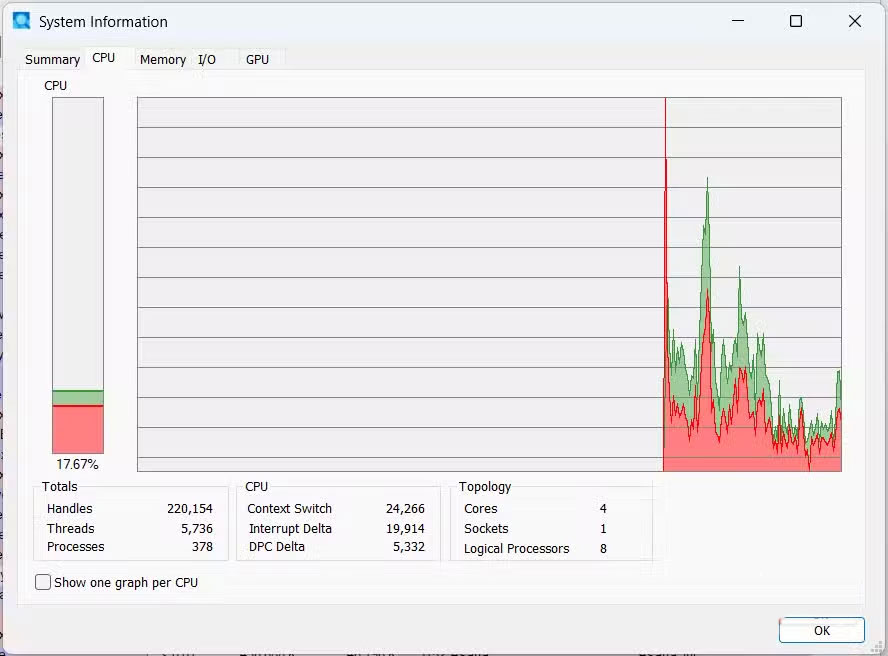The width and height of the screenshot is (888, 656).
Task: Maximize the System Information window
Action: (x=795, y=21)
